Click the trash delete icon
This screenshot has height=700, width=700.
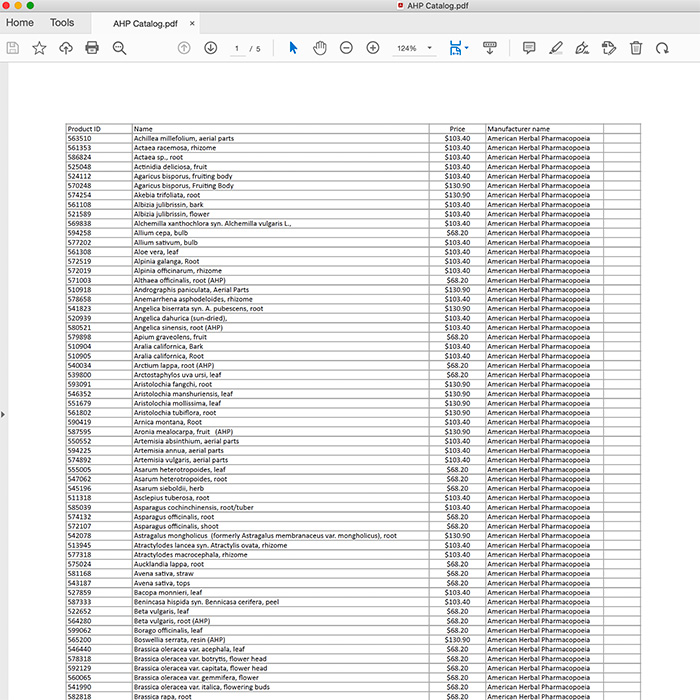tap(636, 48)
